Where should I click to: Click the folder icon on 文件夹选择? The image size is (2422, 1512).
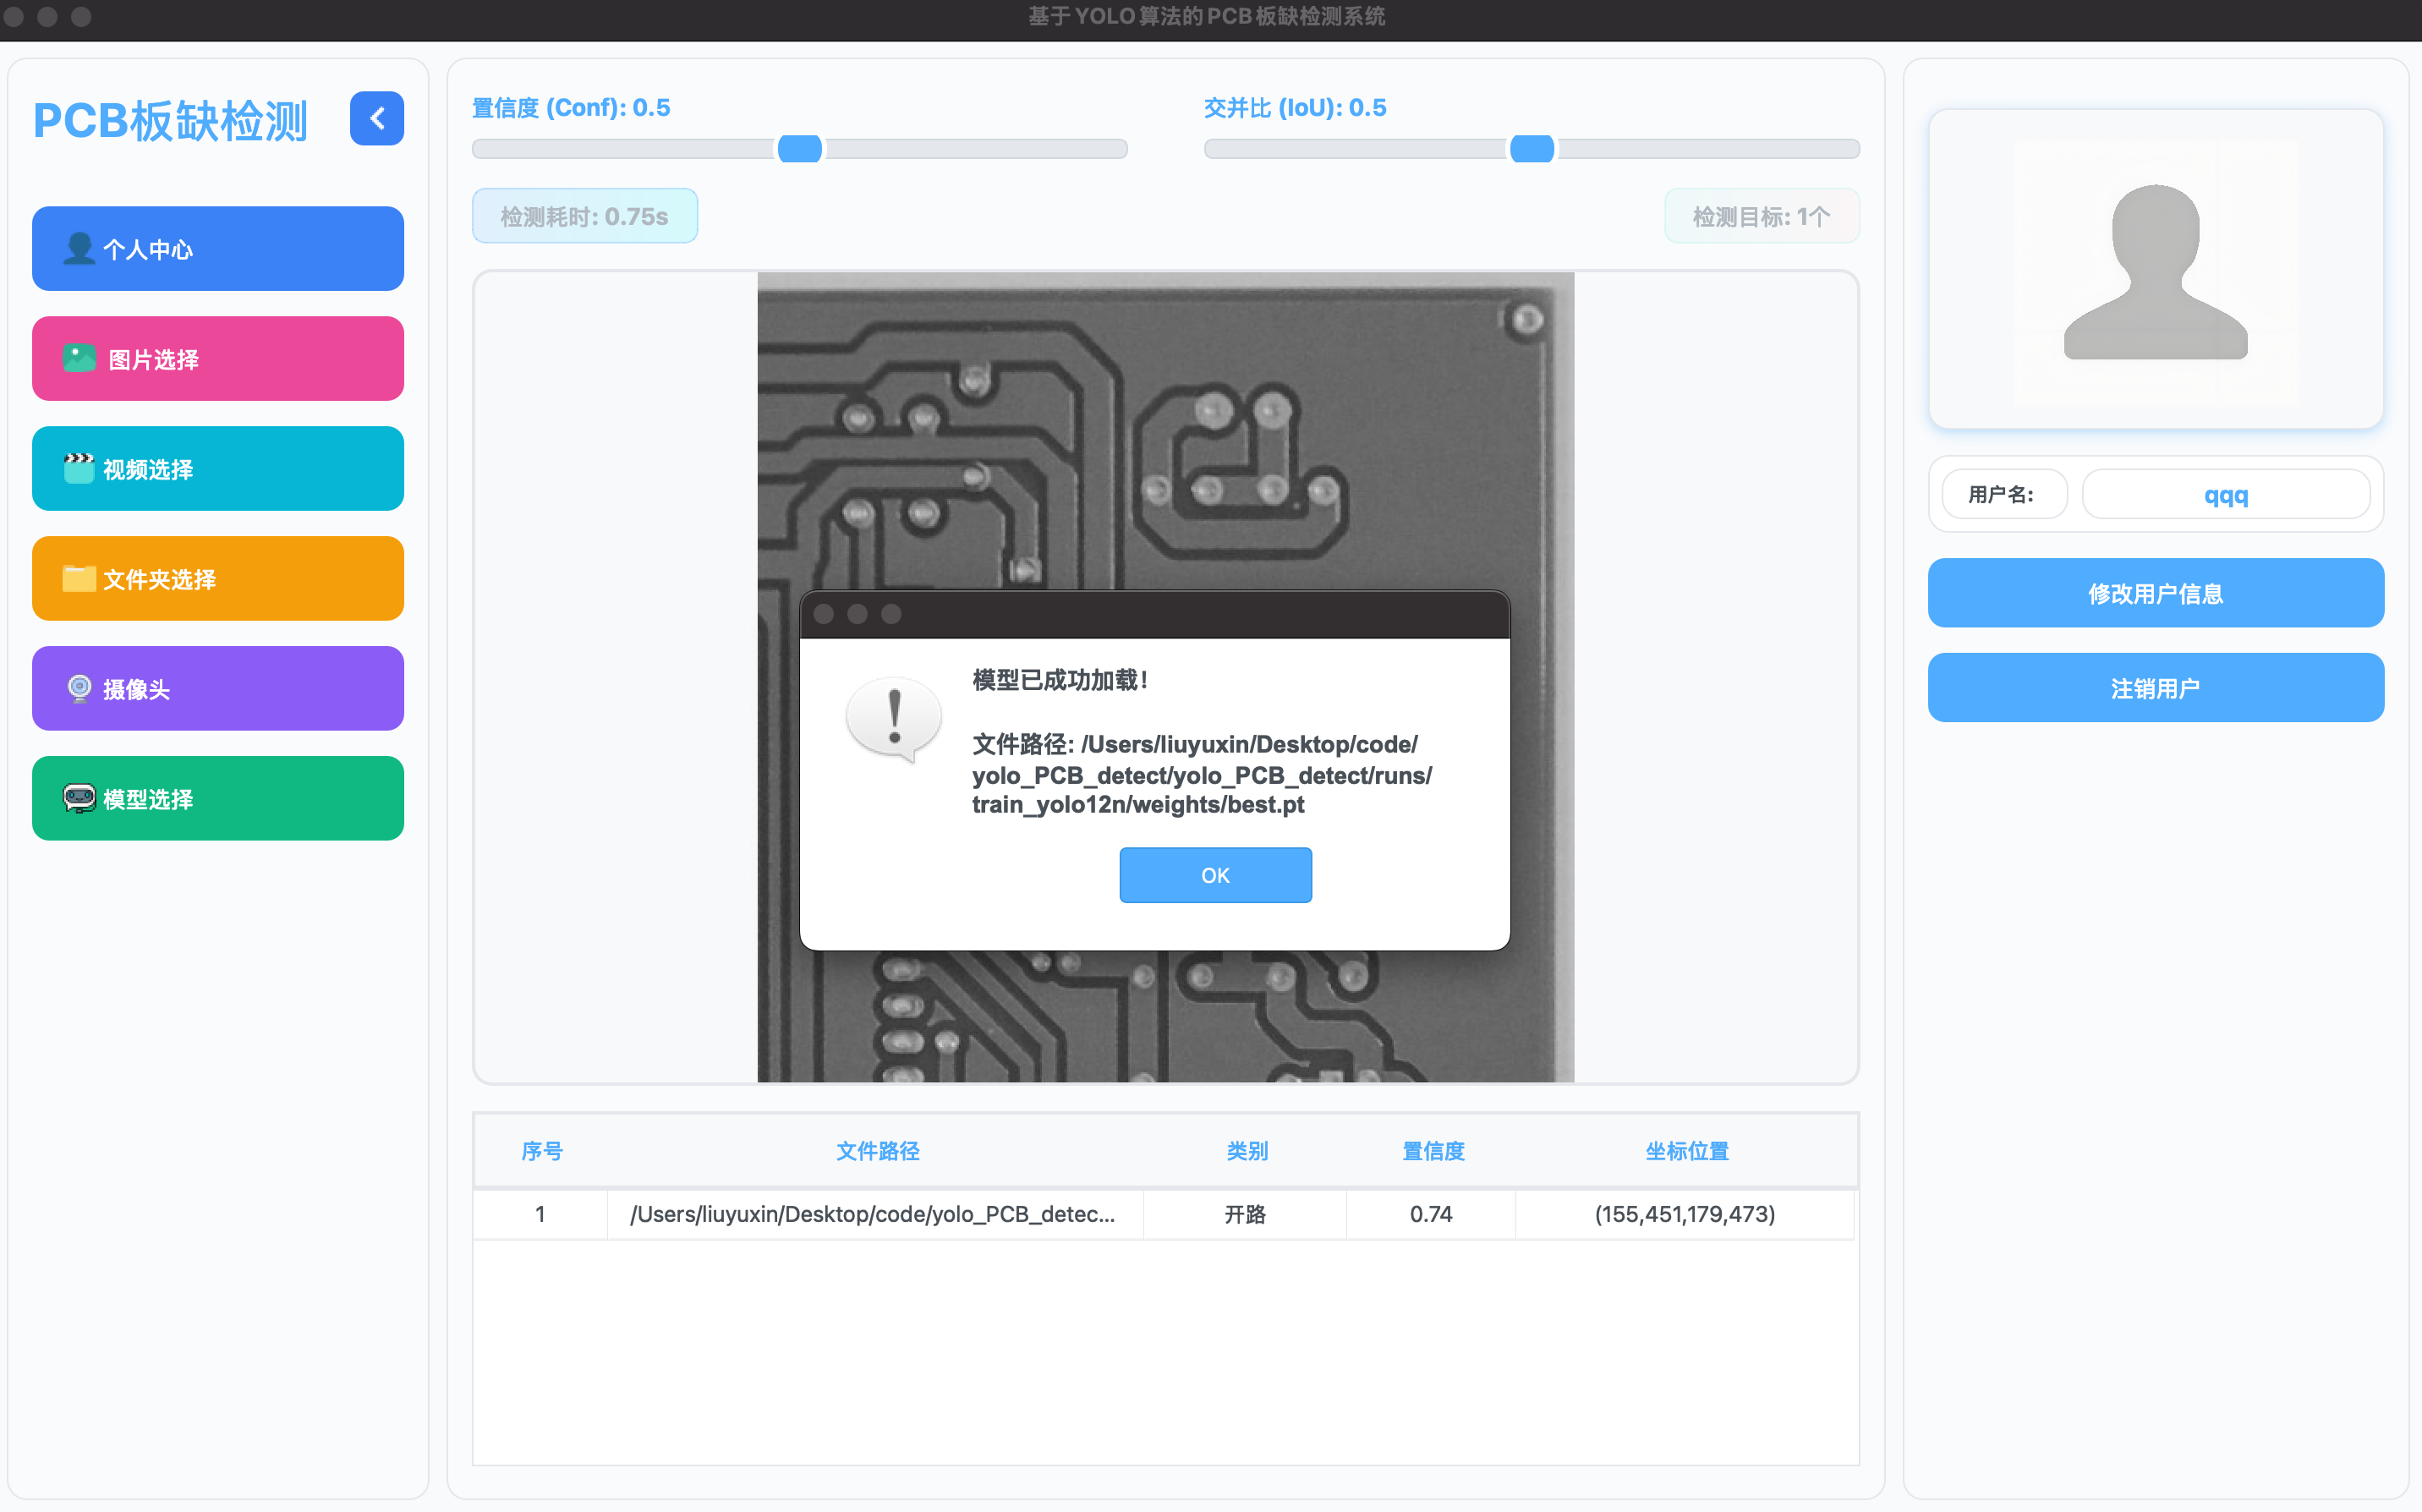coord(79,578)
